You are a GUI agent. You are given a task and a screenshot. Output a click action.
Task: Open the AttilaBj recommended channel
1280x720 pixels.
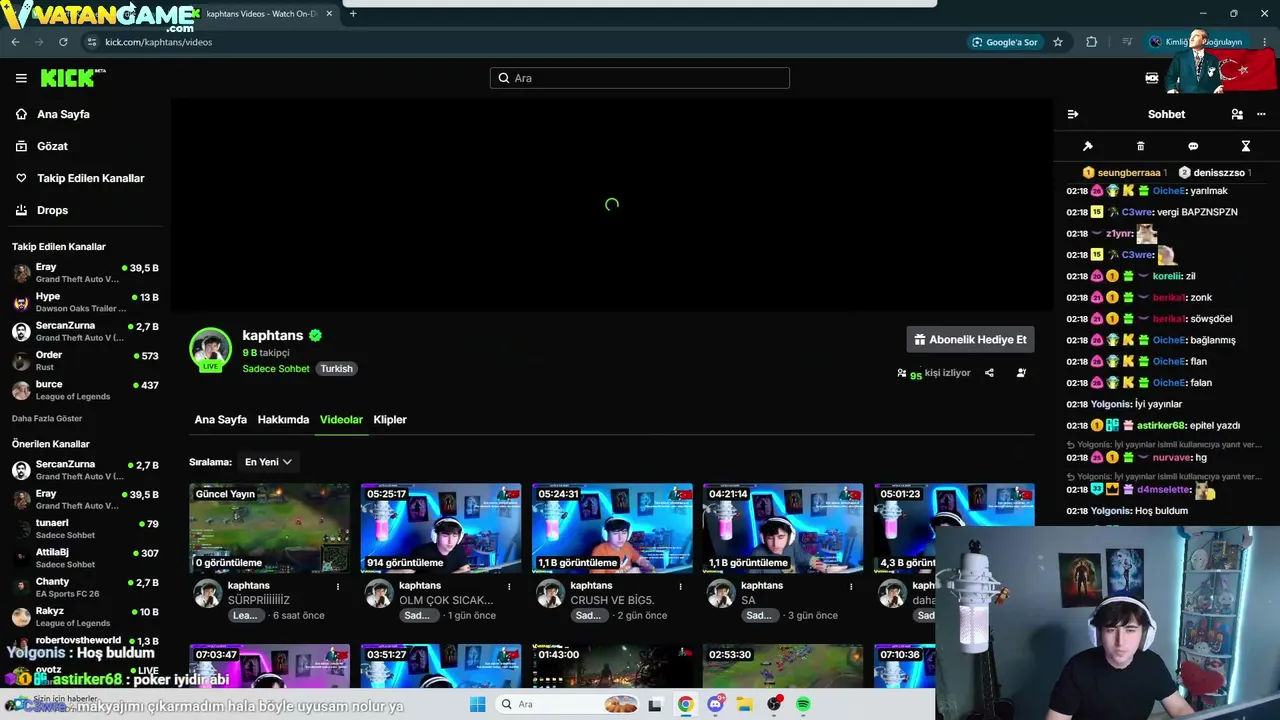[x=85, y=558]
